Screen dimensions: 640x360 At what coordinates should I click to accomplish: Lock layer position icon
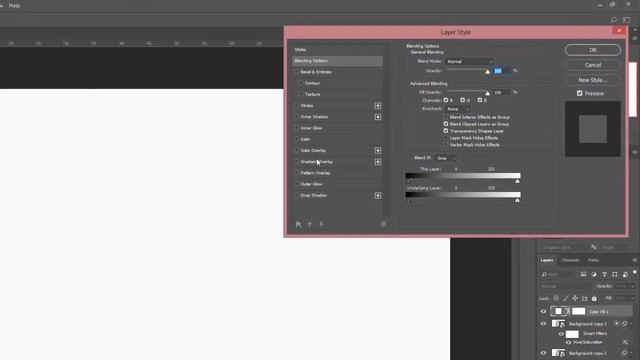[x=575, y=298]
